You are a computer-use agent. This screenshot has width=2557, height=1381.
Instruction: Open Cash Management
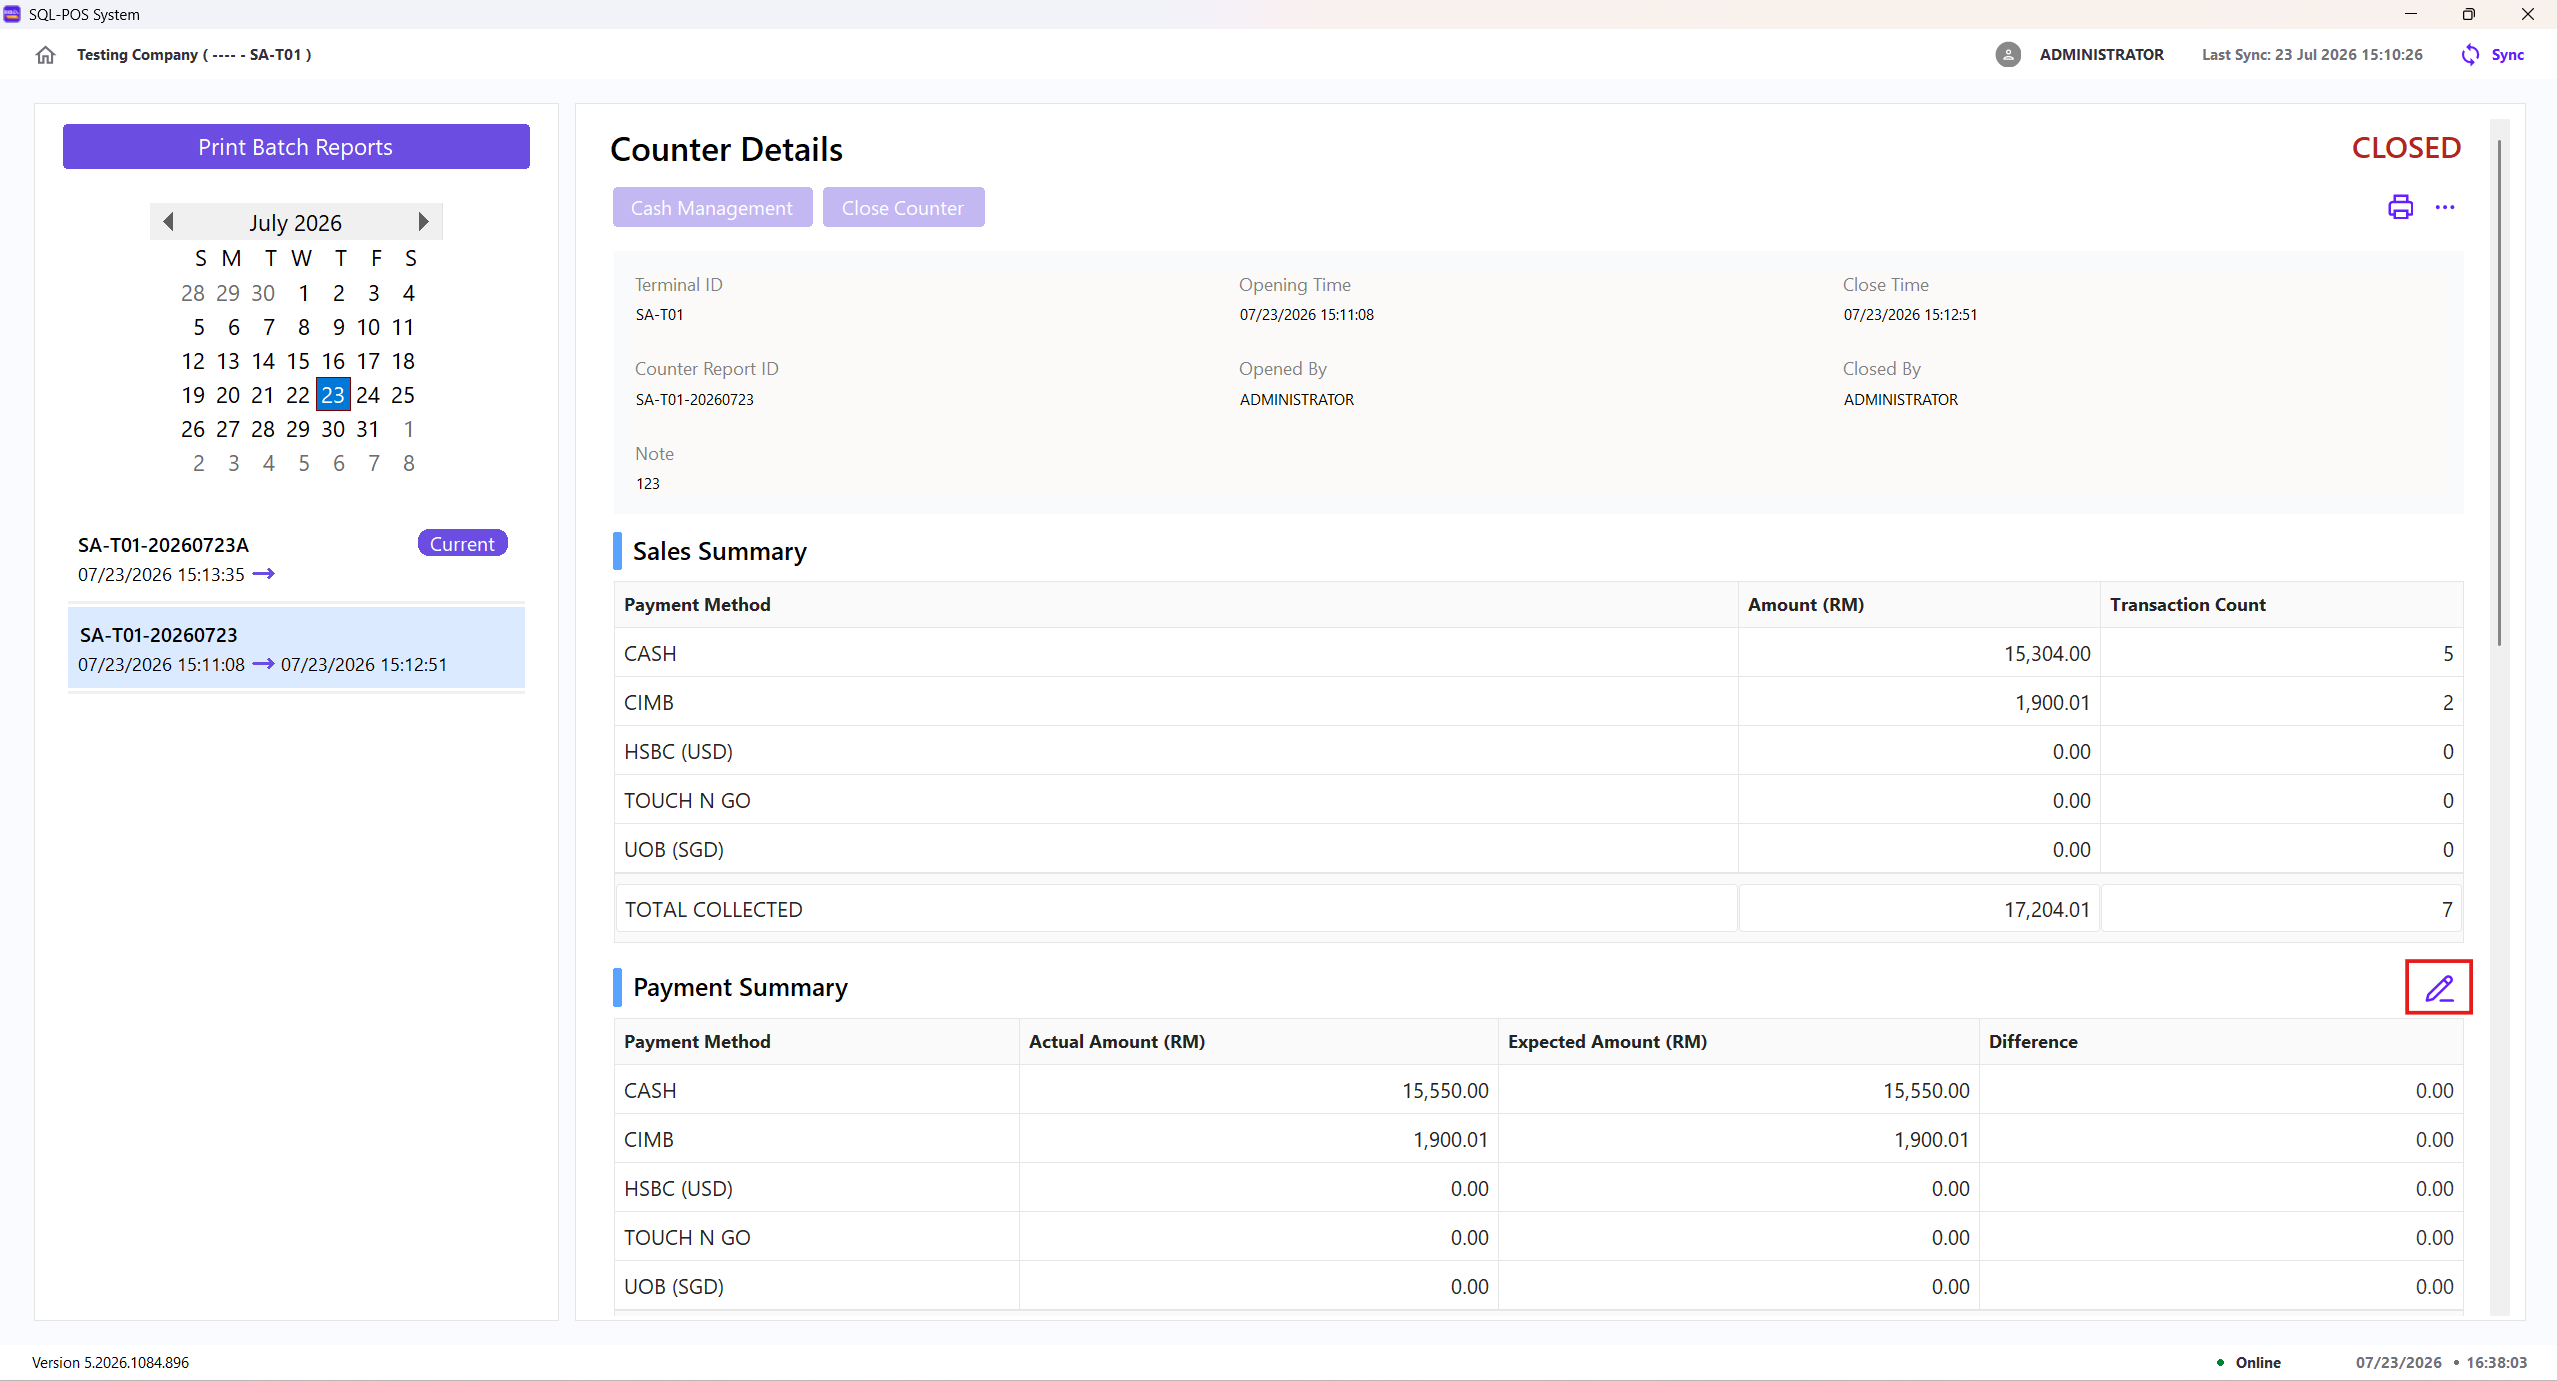(712, 207)
